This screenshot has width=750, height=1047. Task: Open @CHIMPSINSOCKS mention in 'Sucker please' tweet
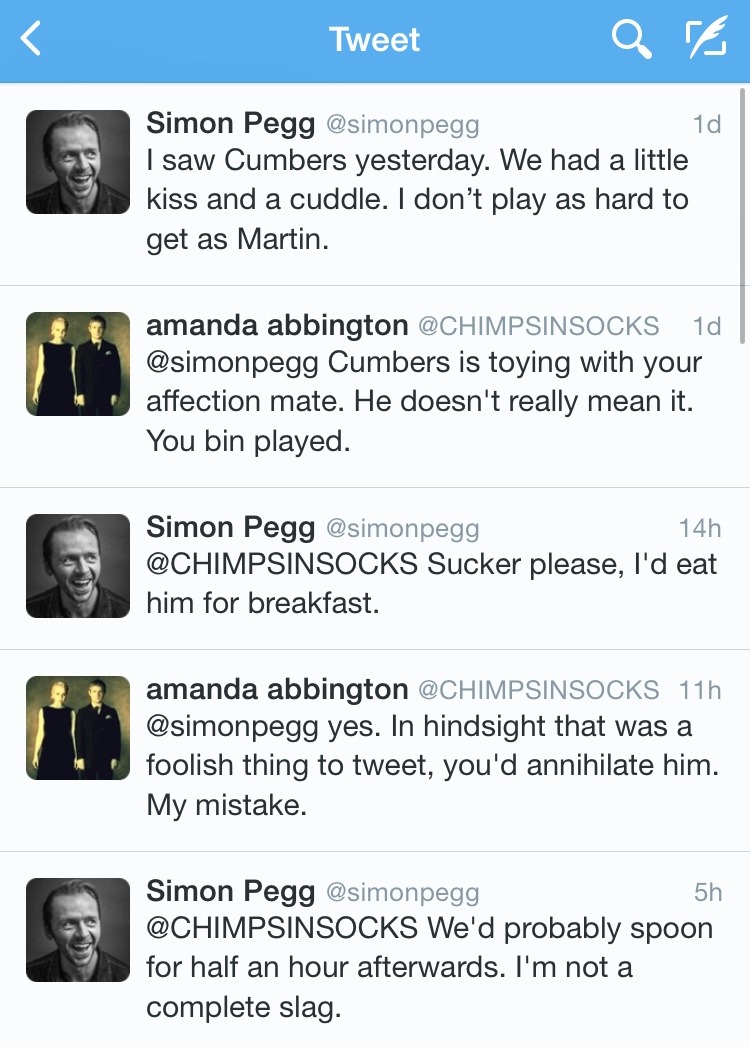tap(282, 564)
